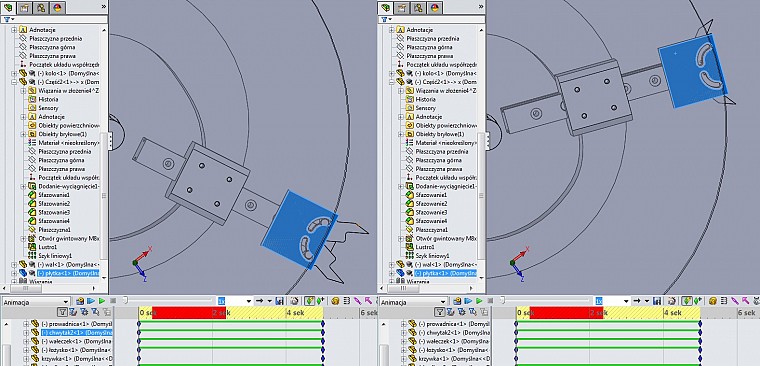This screenshot has height=366, width=760.
Task: Click Stop button in left motion toolbar
Action: point(113,301)
